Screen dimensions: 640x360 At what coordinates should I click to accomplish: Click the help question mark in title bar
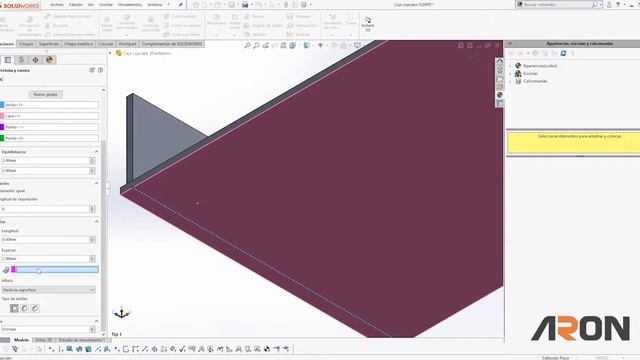click(x=618, y=4)
